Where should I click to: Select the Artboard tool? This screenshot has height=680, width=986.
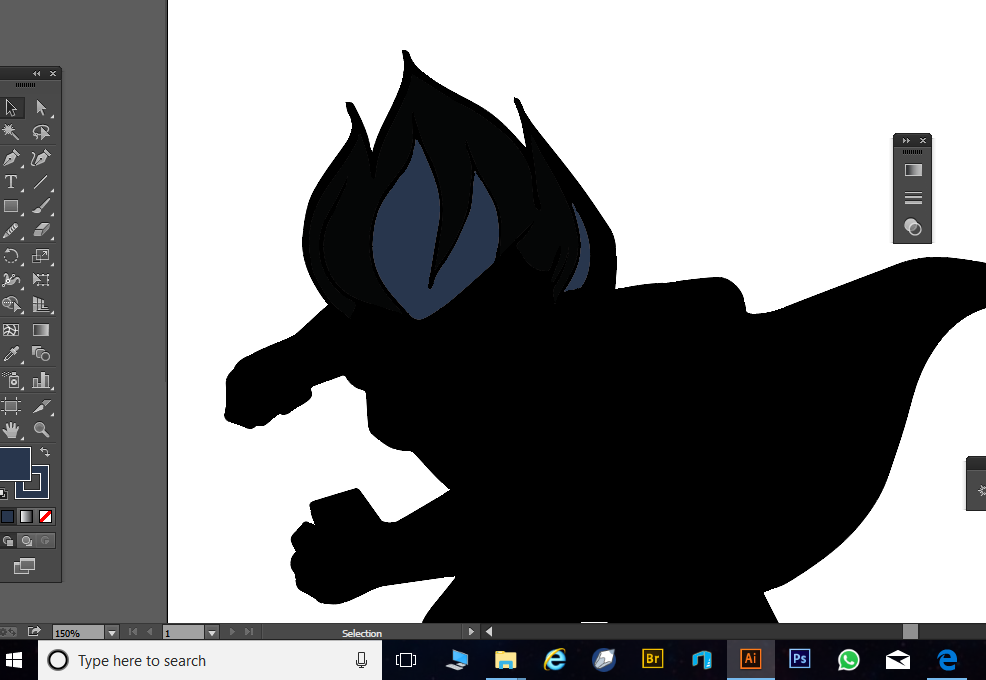(x=11, y=406)
